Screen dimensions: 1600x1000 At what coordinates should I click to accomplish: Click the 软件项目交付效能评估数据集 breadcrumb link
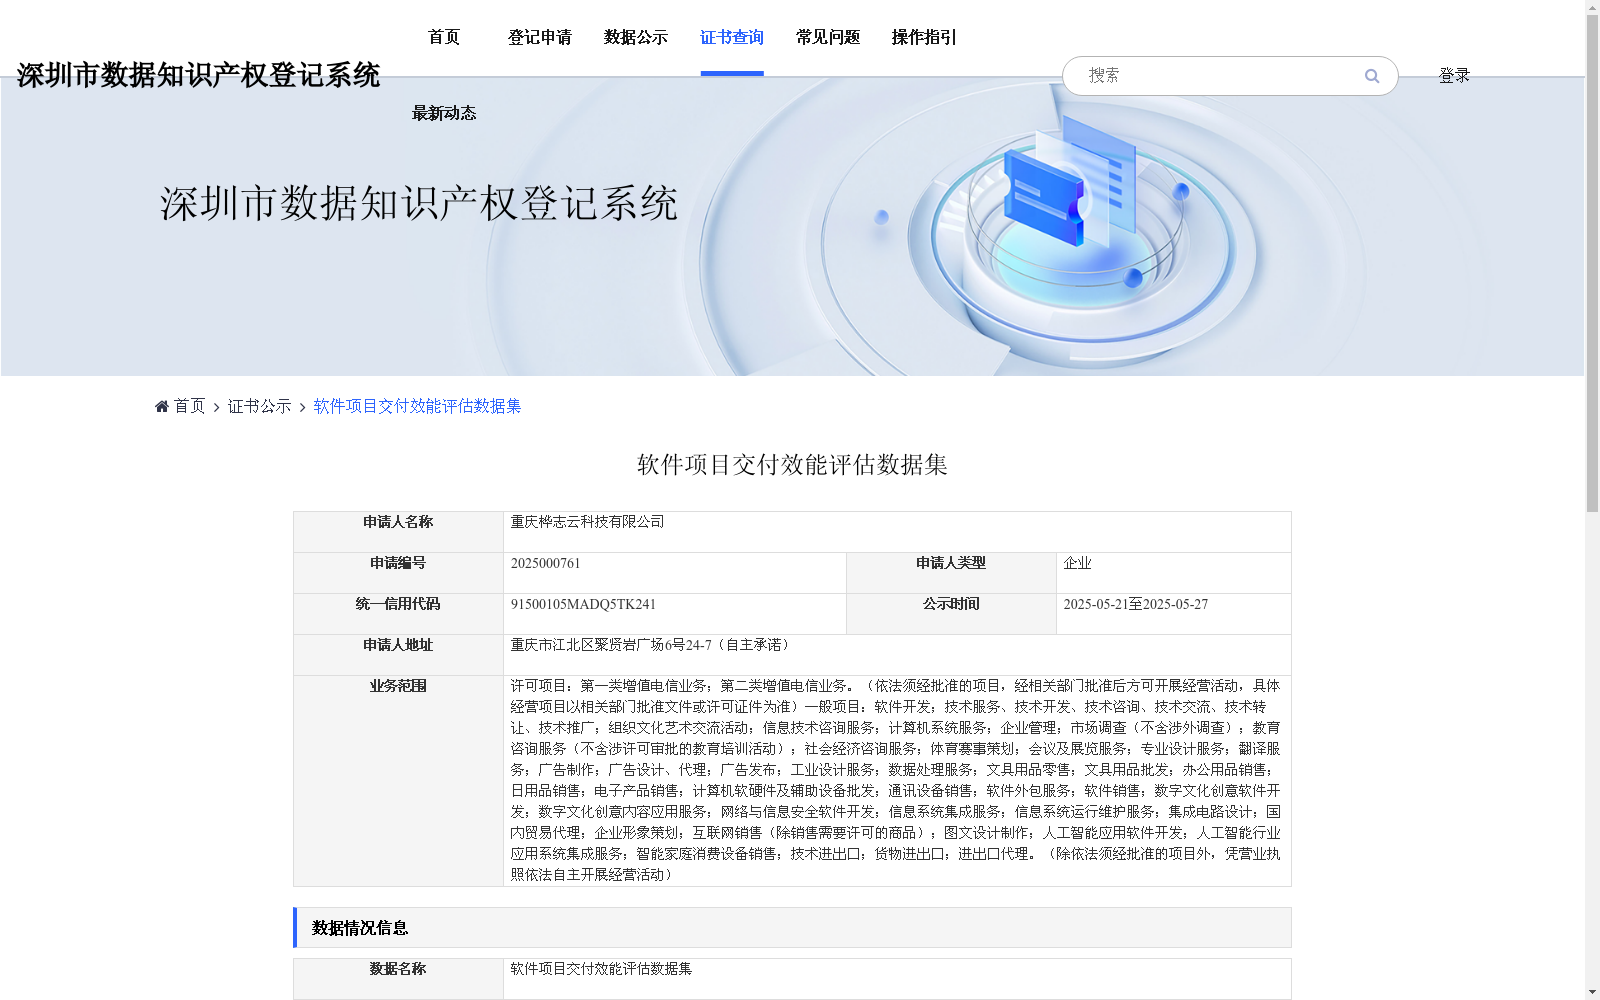417,406
